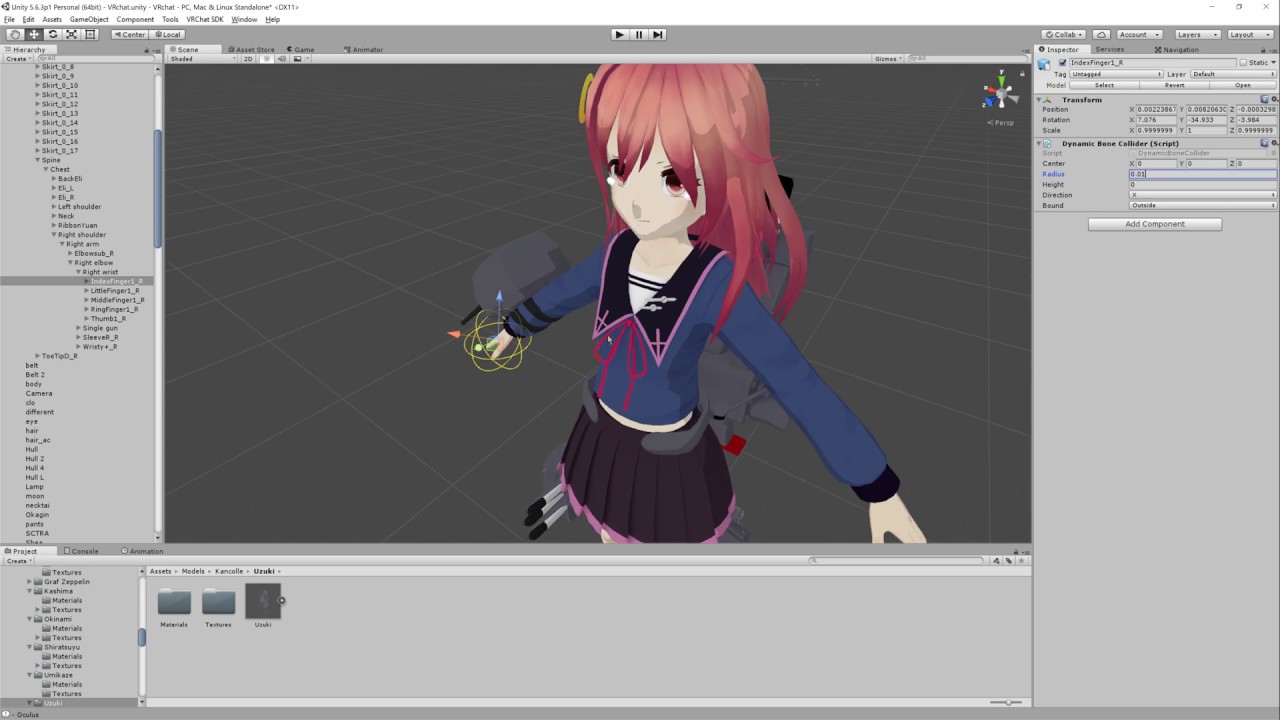Viewport: 1280px width, 720px height.
Task: Select the Scale tool in toolbar
Action: coord(71,34)
